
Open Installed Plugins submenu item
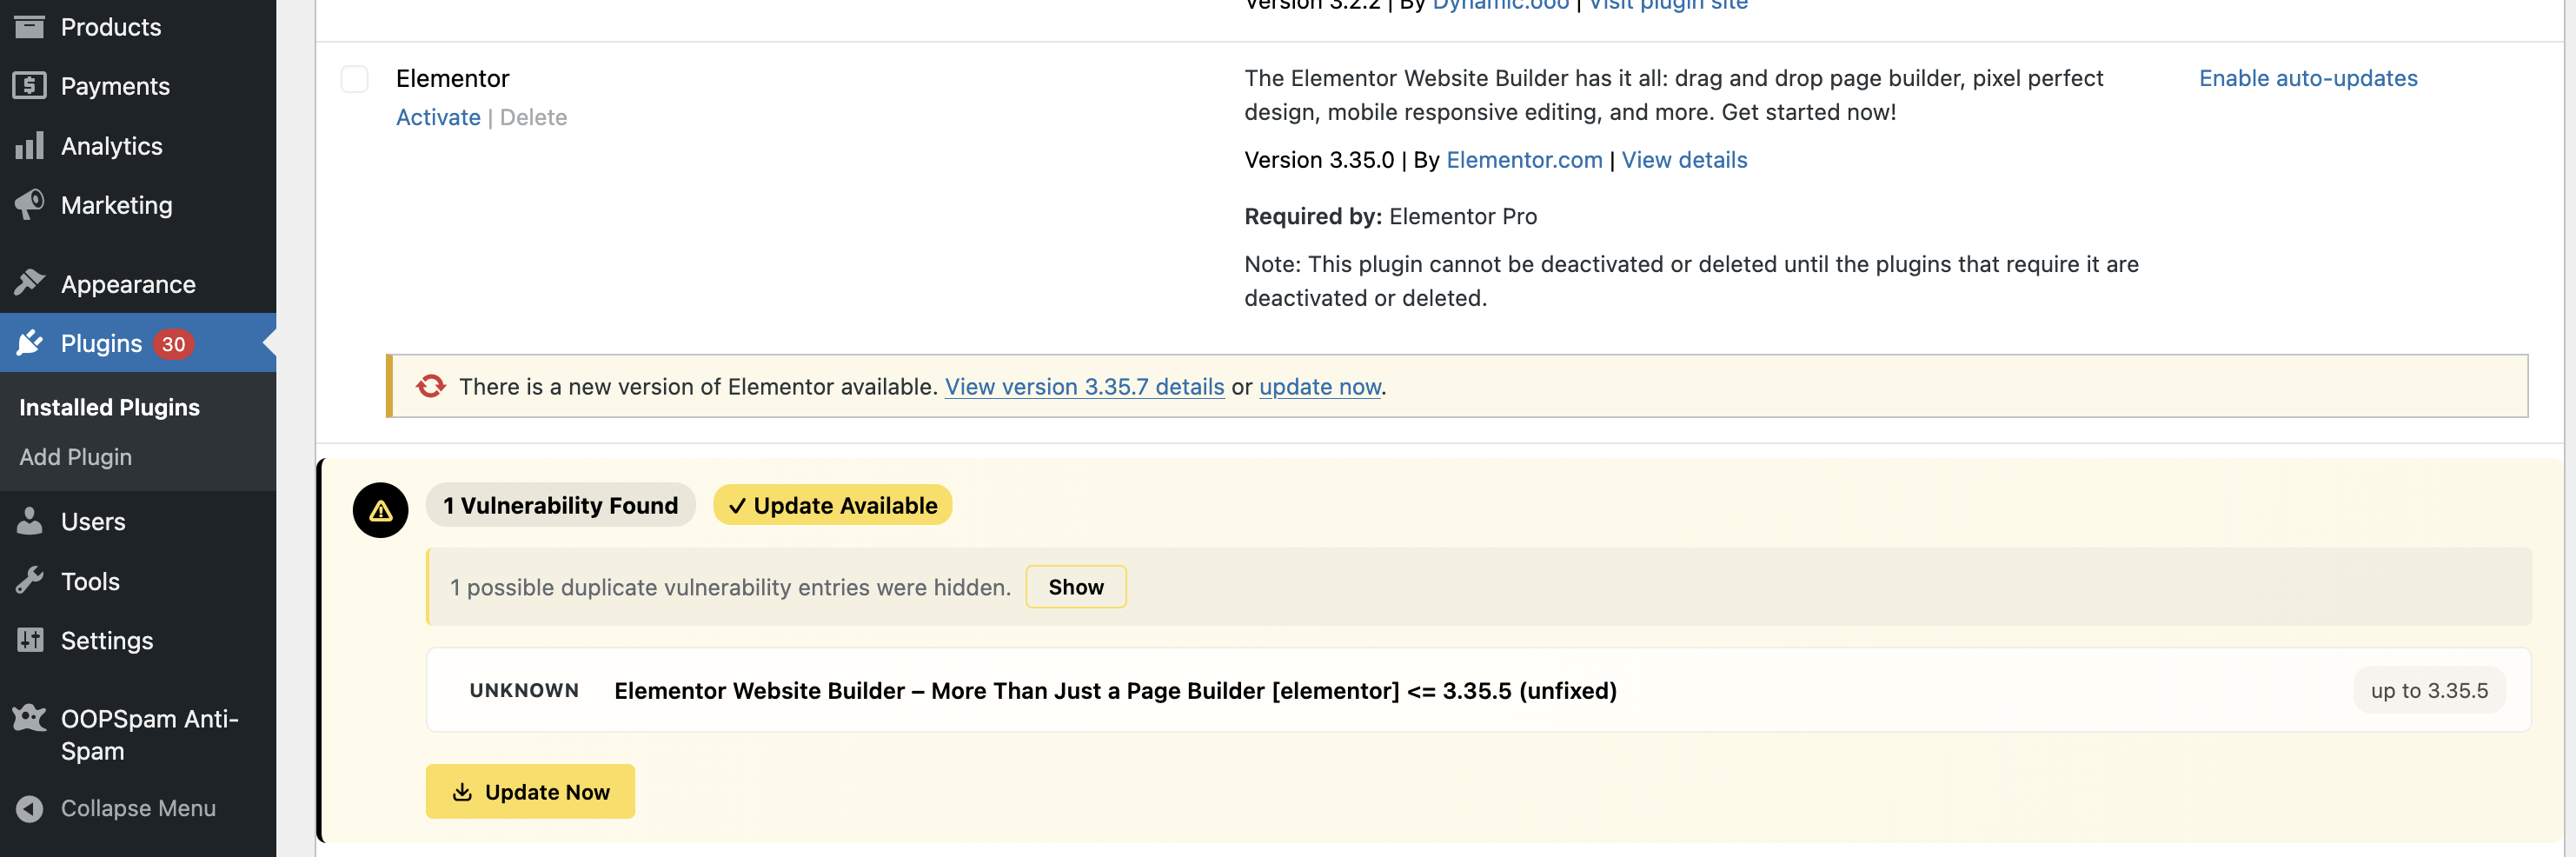(x=109, y=407)
